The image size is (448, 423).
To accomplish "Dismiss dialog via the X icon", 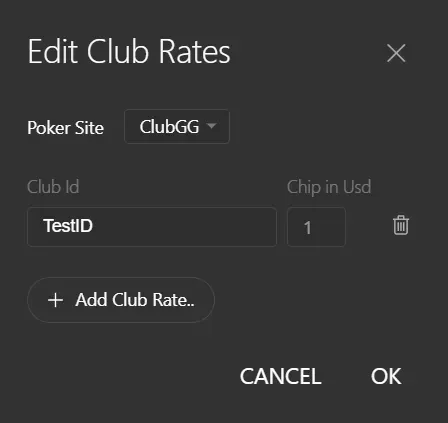I will click(396, 53).
